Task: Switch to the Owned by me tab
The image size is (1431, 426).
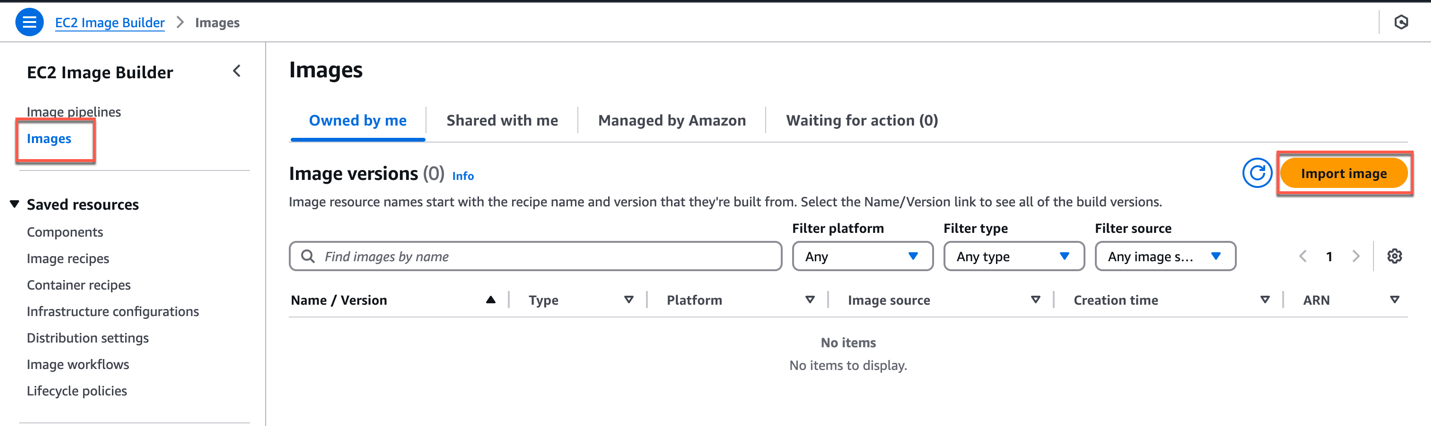Action: coord(358,120)
